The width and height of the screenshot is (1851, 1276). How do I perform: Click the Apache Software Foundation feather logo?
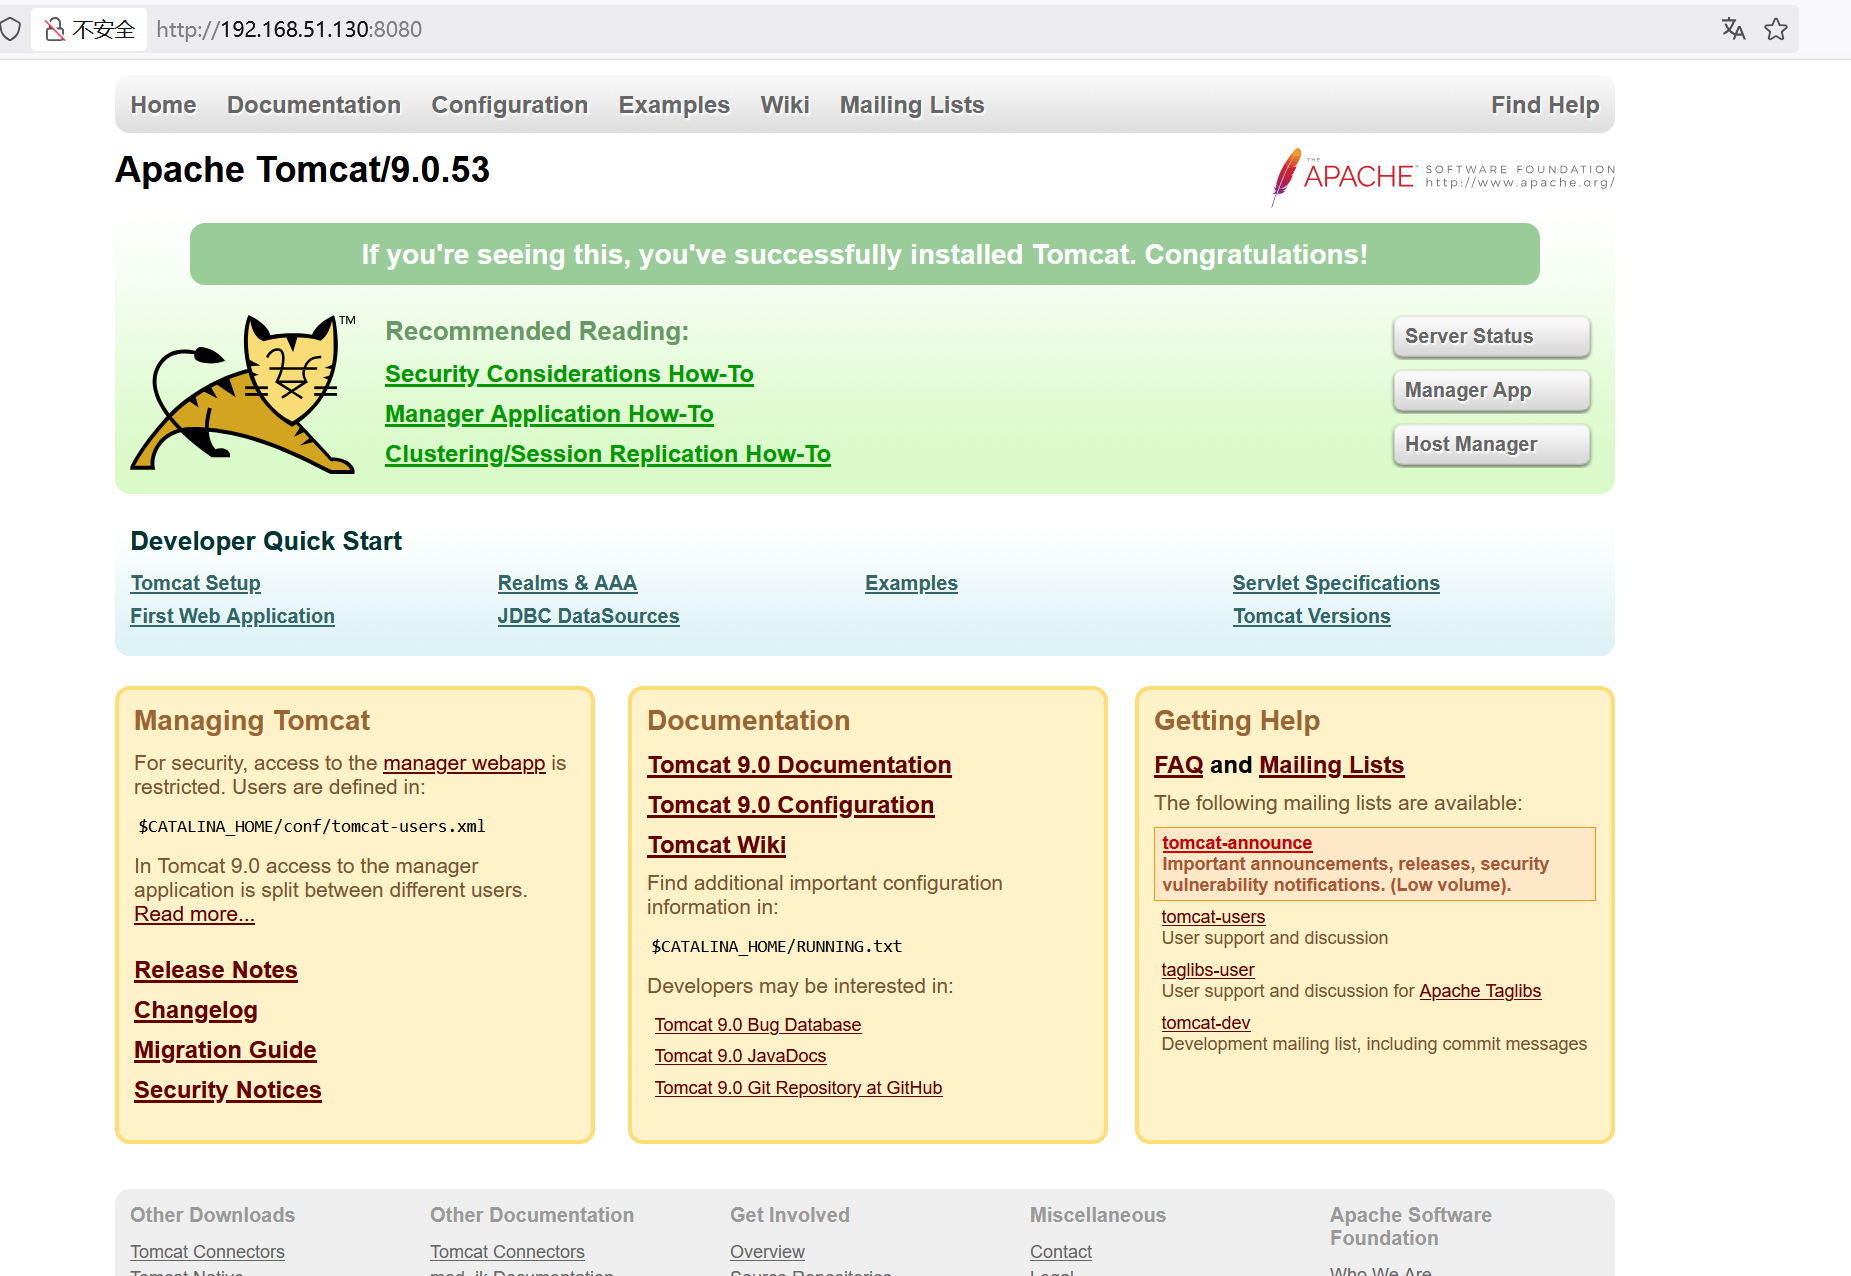[x=1442, y=177]
